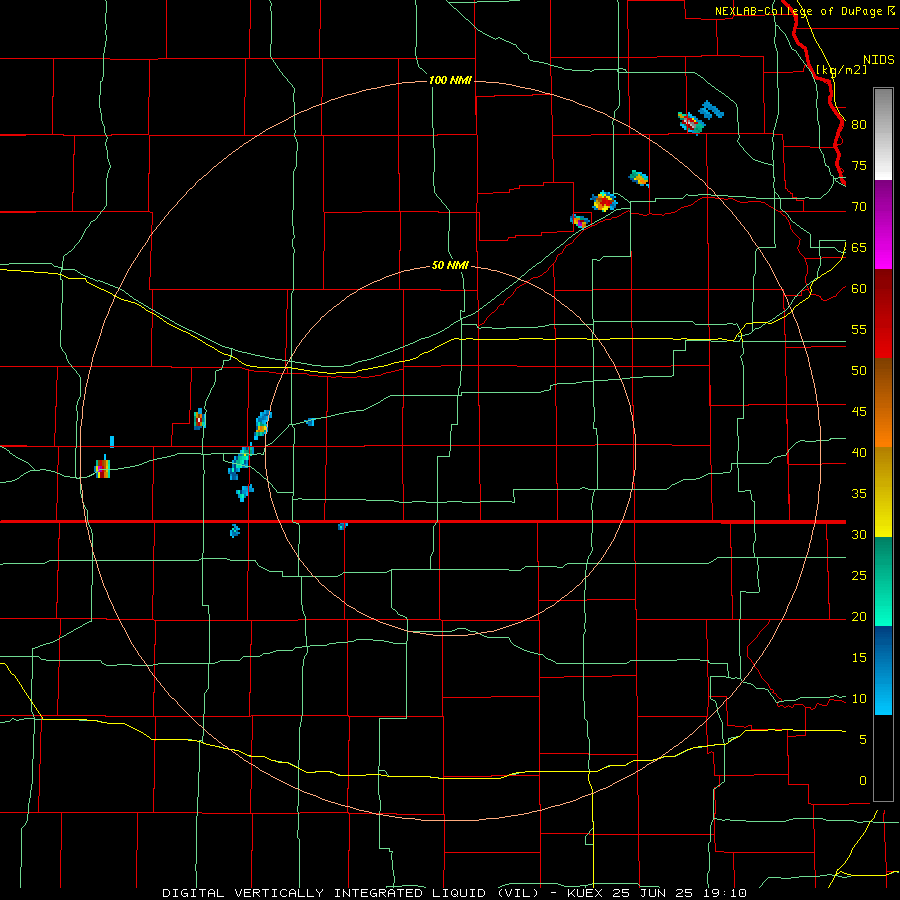Screen dimensions: 900x900
Task: Click the 60 value on the color scale
Action: (x=859, y=289)
